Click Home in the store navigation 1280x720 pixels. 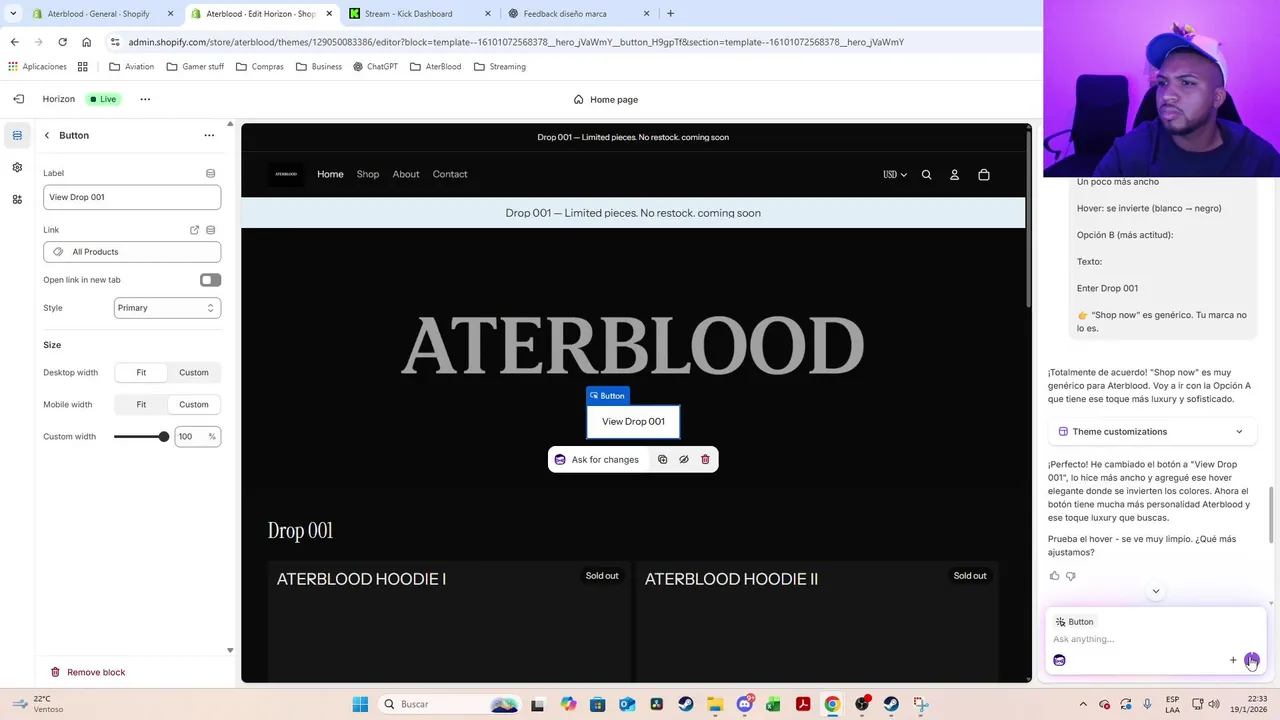point(330,174)
